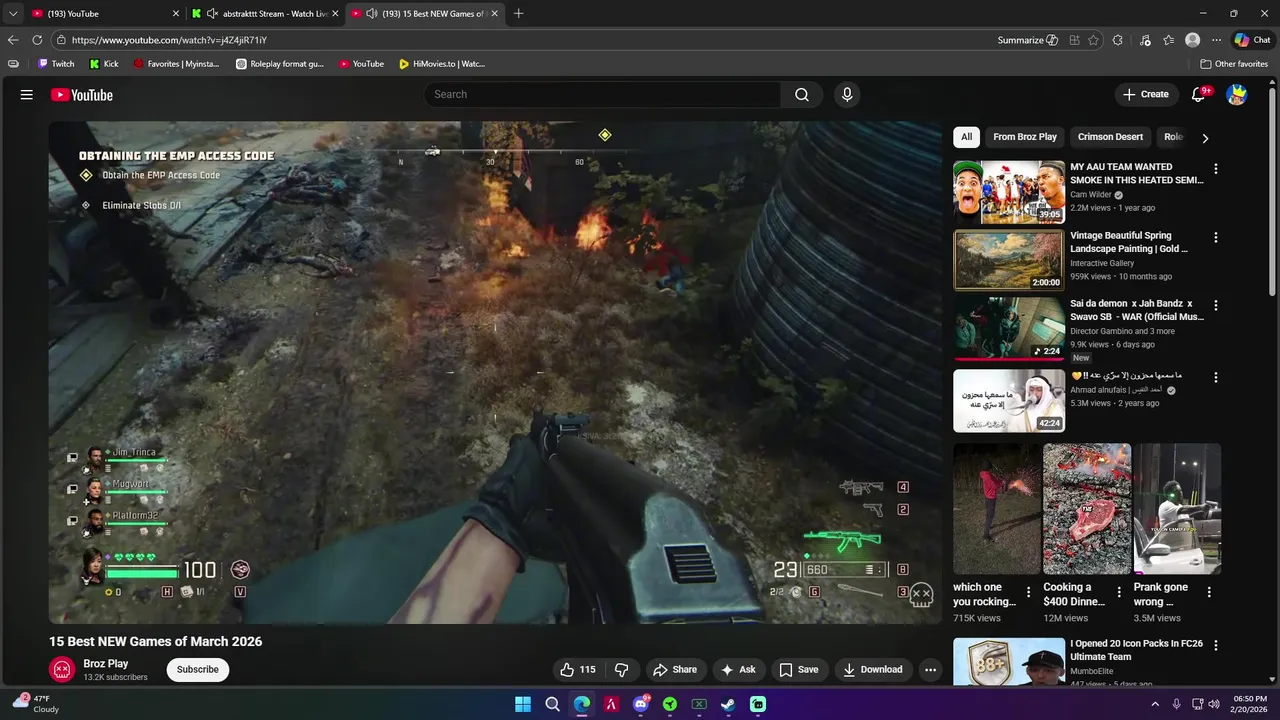The image size is (1280, 720).
Task: Open Steam from the taskbar
Action: pos(728,704)
